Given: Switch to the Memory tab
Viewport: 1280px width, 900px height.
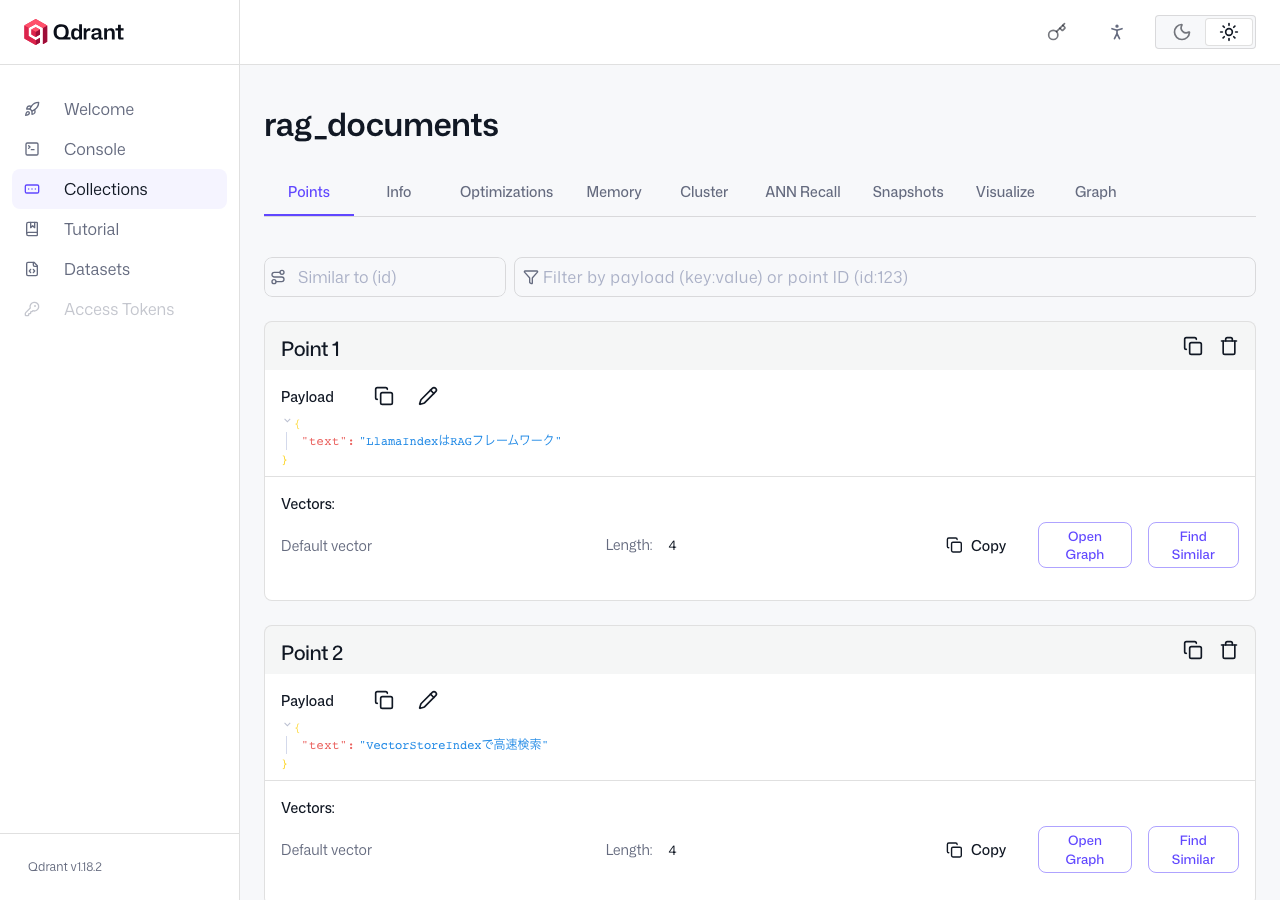Looking at the screenshot, I should pyautogui.click(x=614, y=192).
